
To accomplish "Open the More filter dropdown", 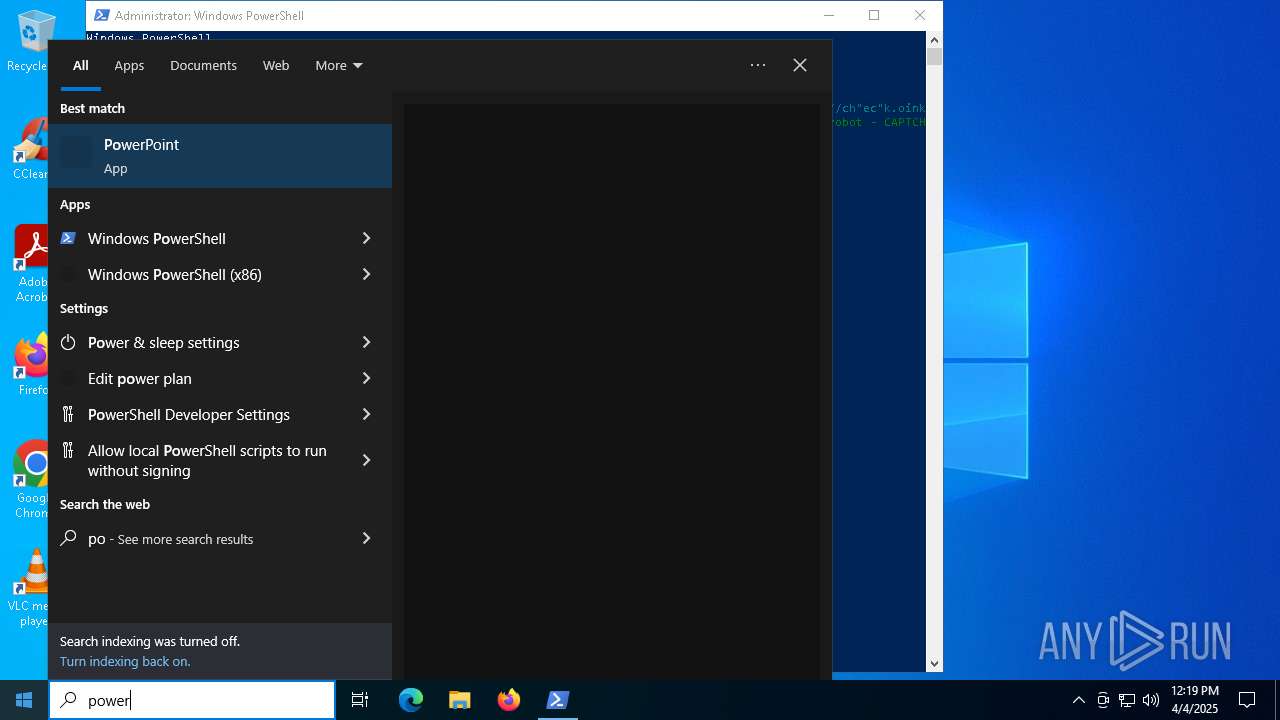I will (339, 65).
